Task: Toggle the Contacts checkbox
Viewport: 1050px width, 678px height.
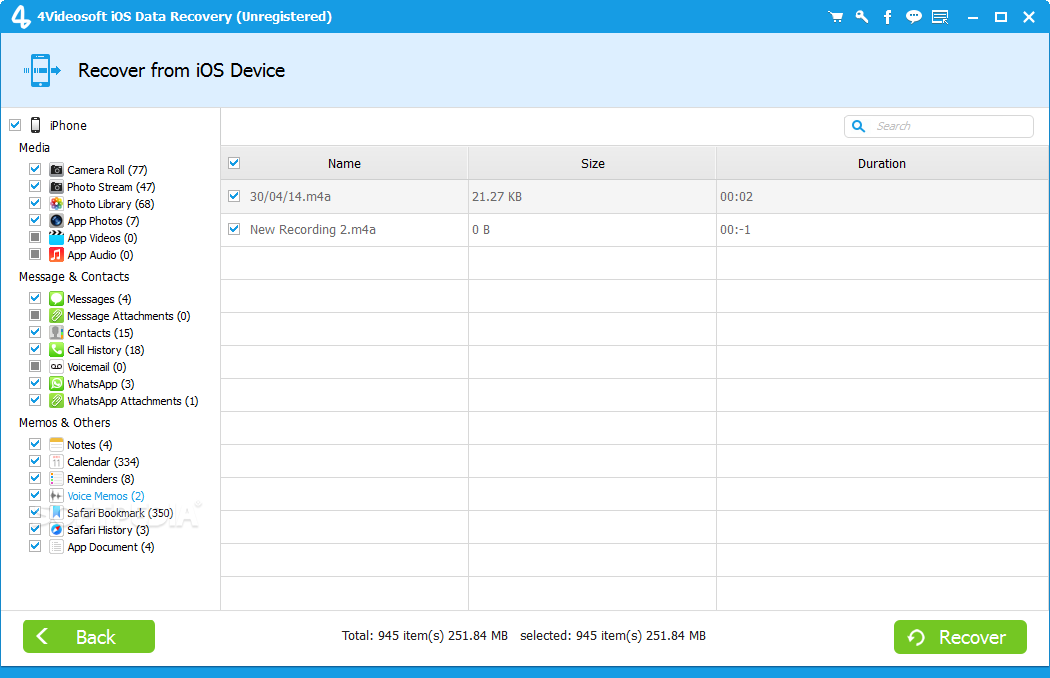Action: [35, 332]
